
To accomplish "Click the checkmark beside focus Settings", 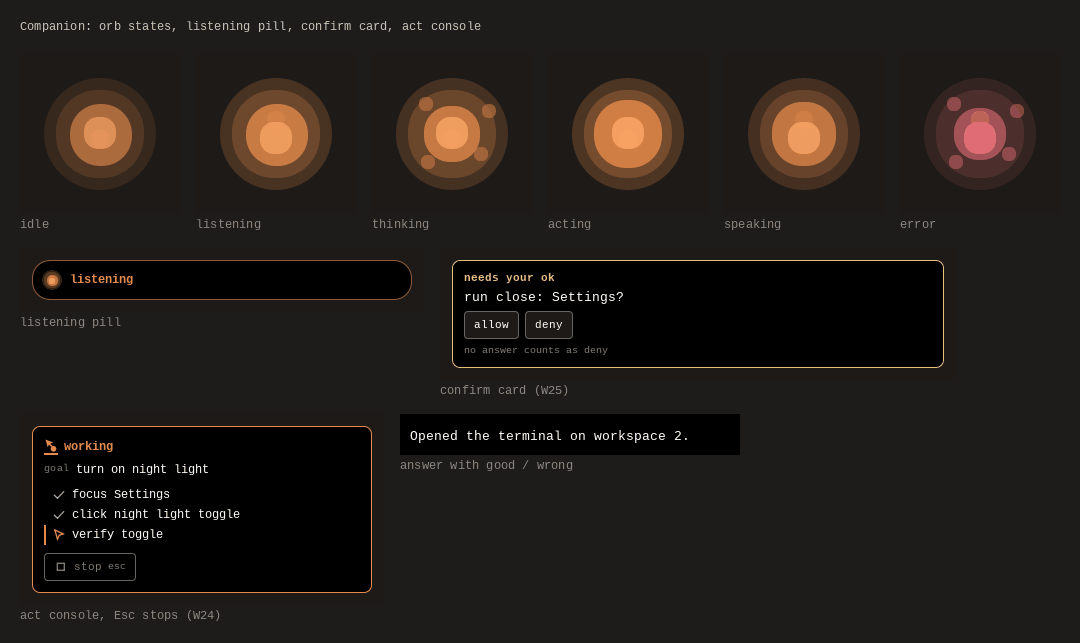I will 59,495.
